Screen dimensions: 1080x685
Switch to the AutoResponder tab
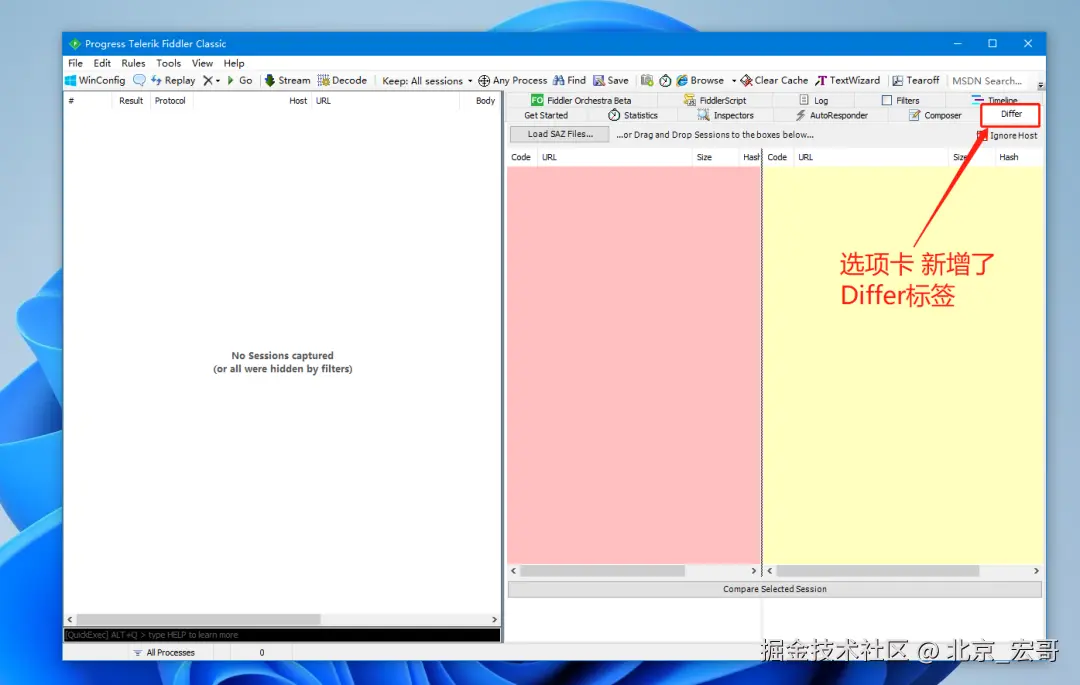point(831,116)
